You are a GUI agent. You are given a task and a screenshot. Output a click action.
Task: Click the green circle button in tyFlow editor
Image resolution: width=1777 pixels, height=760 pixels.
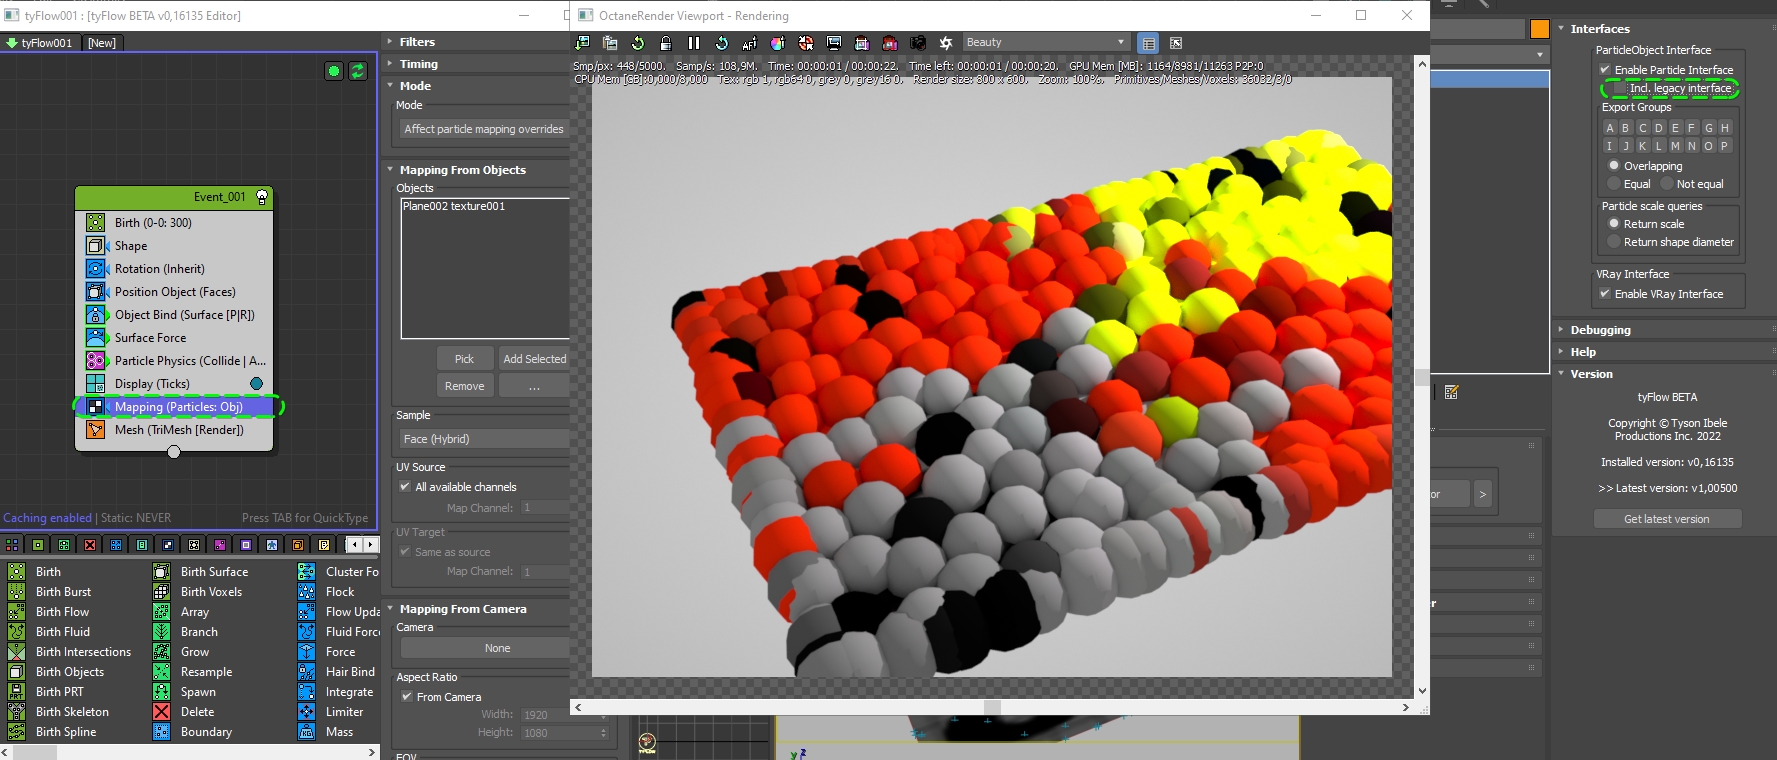click(x=334, y=71)
